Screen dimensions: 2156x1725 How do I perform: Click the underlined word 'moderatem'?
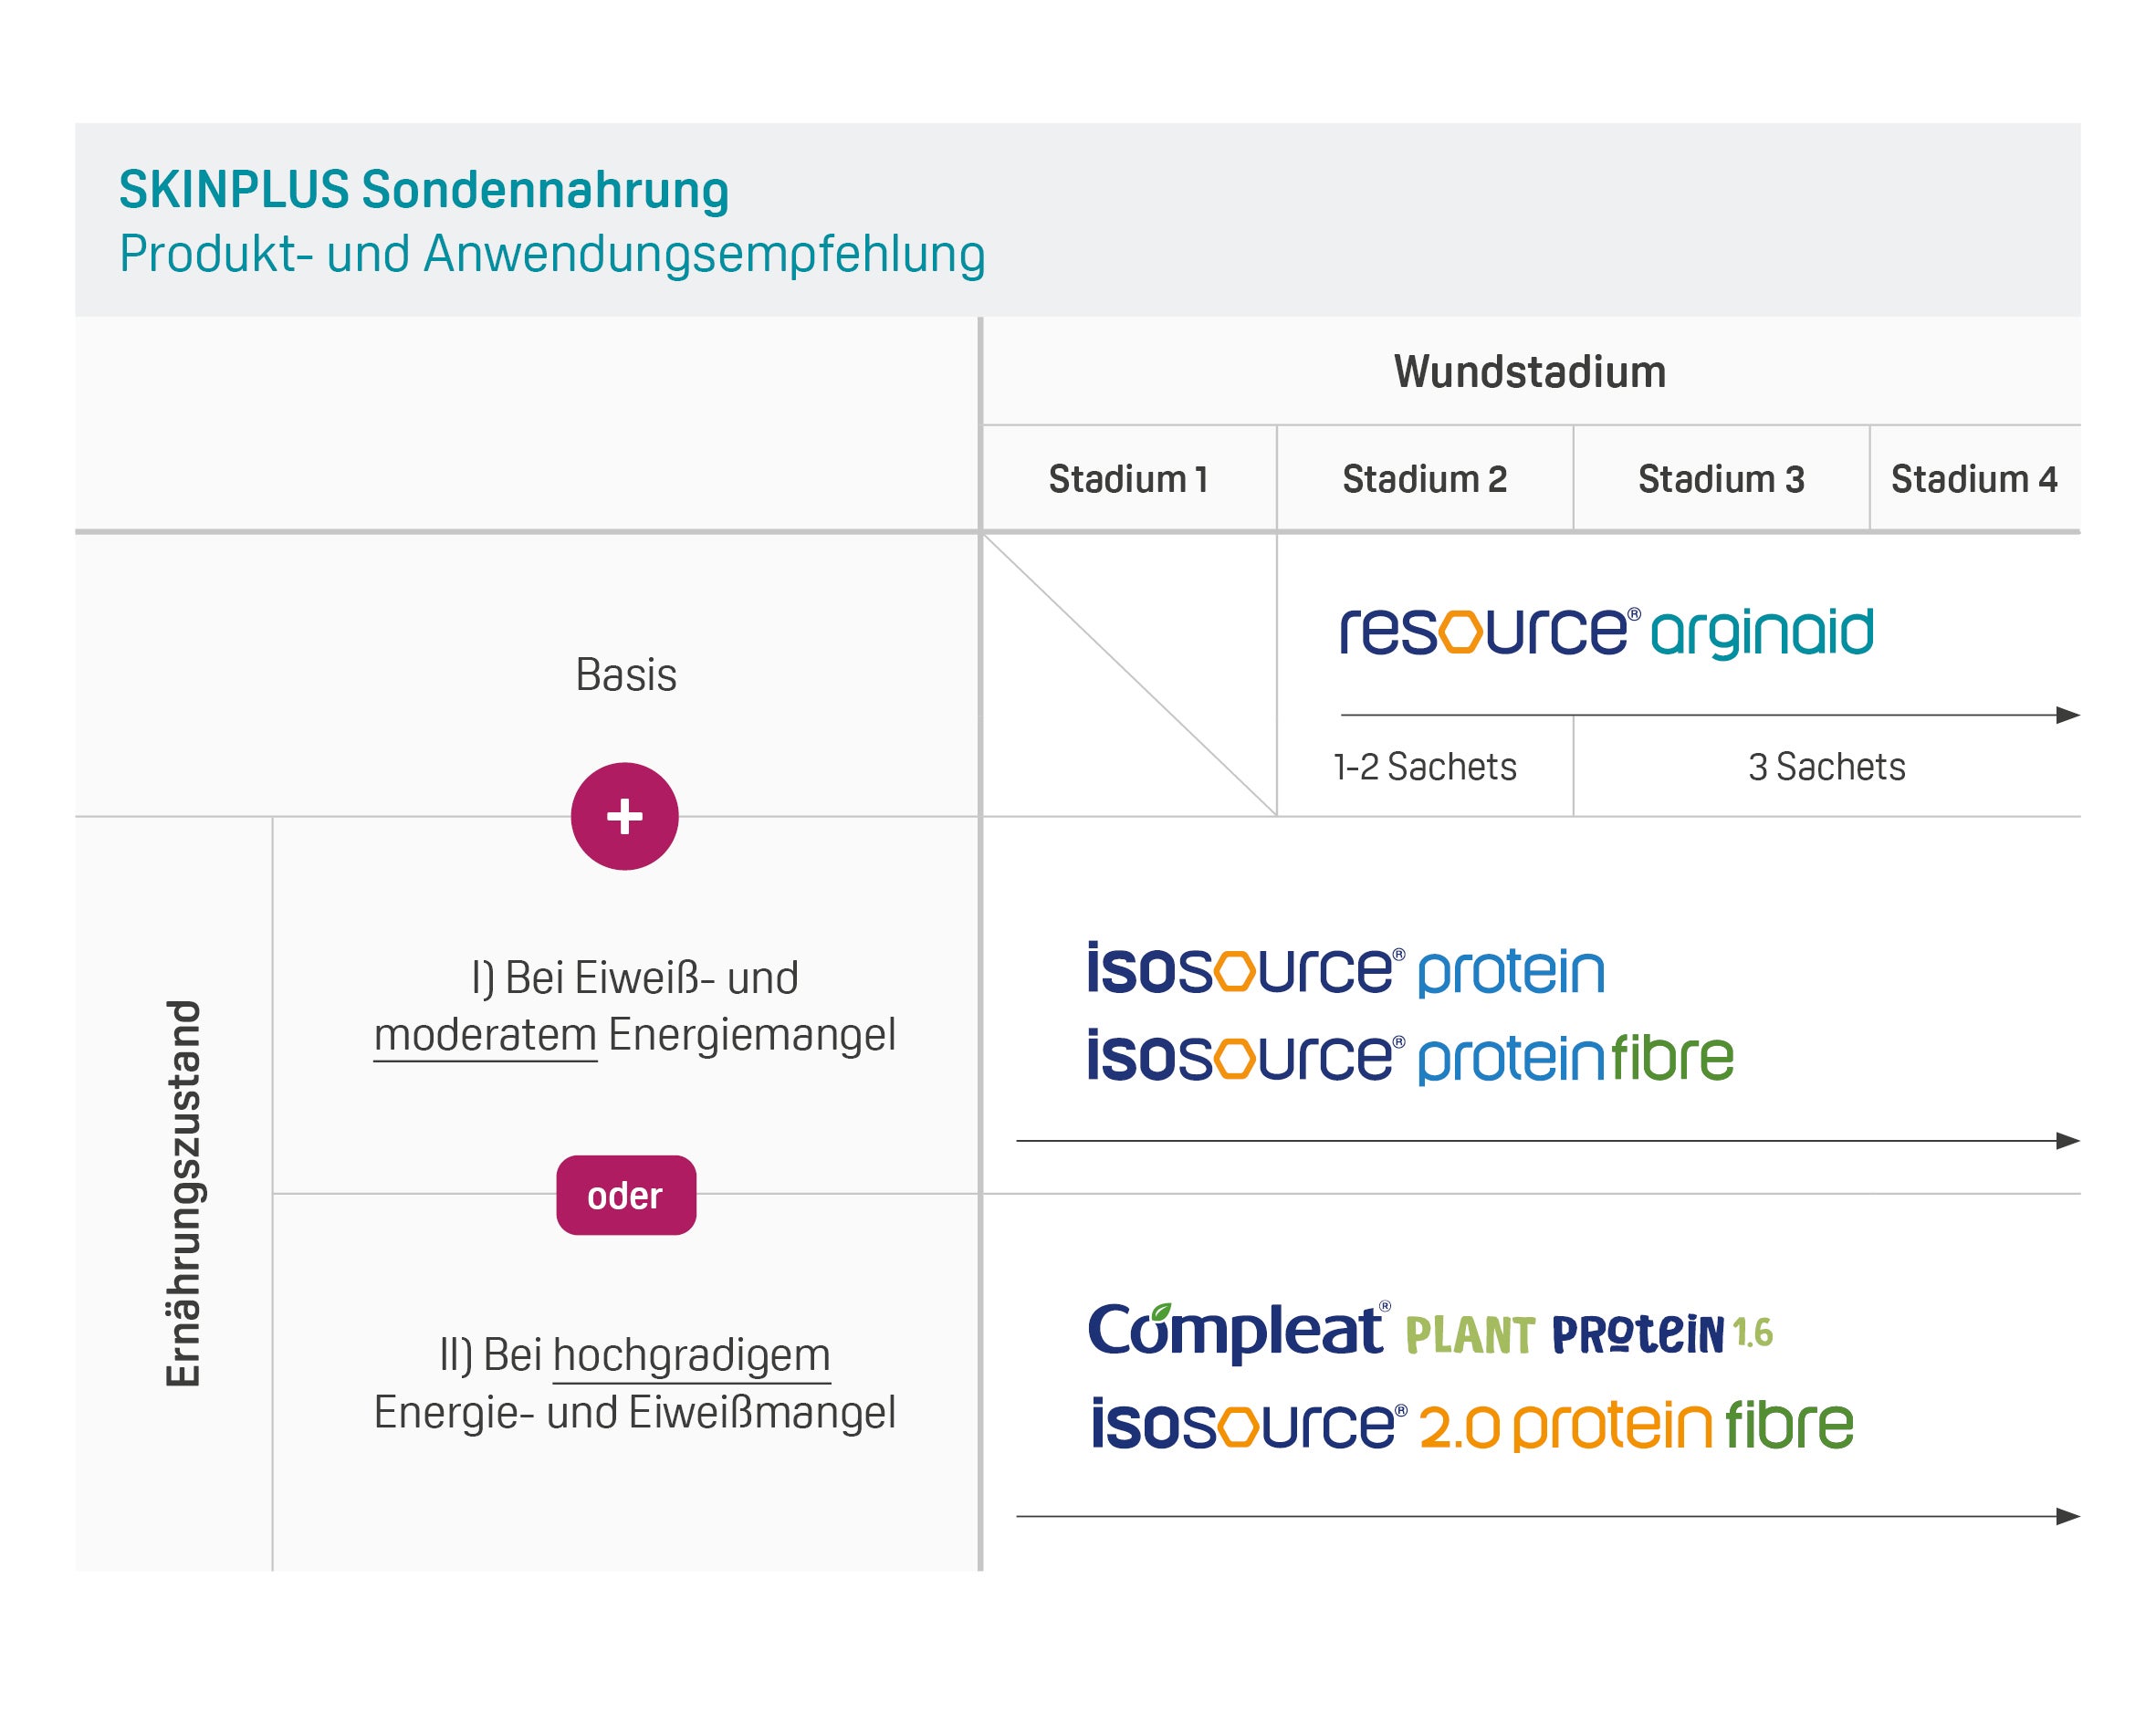(485, 1034)
